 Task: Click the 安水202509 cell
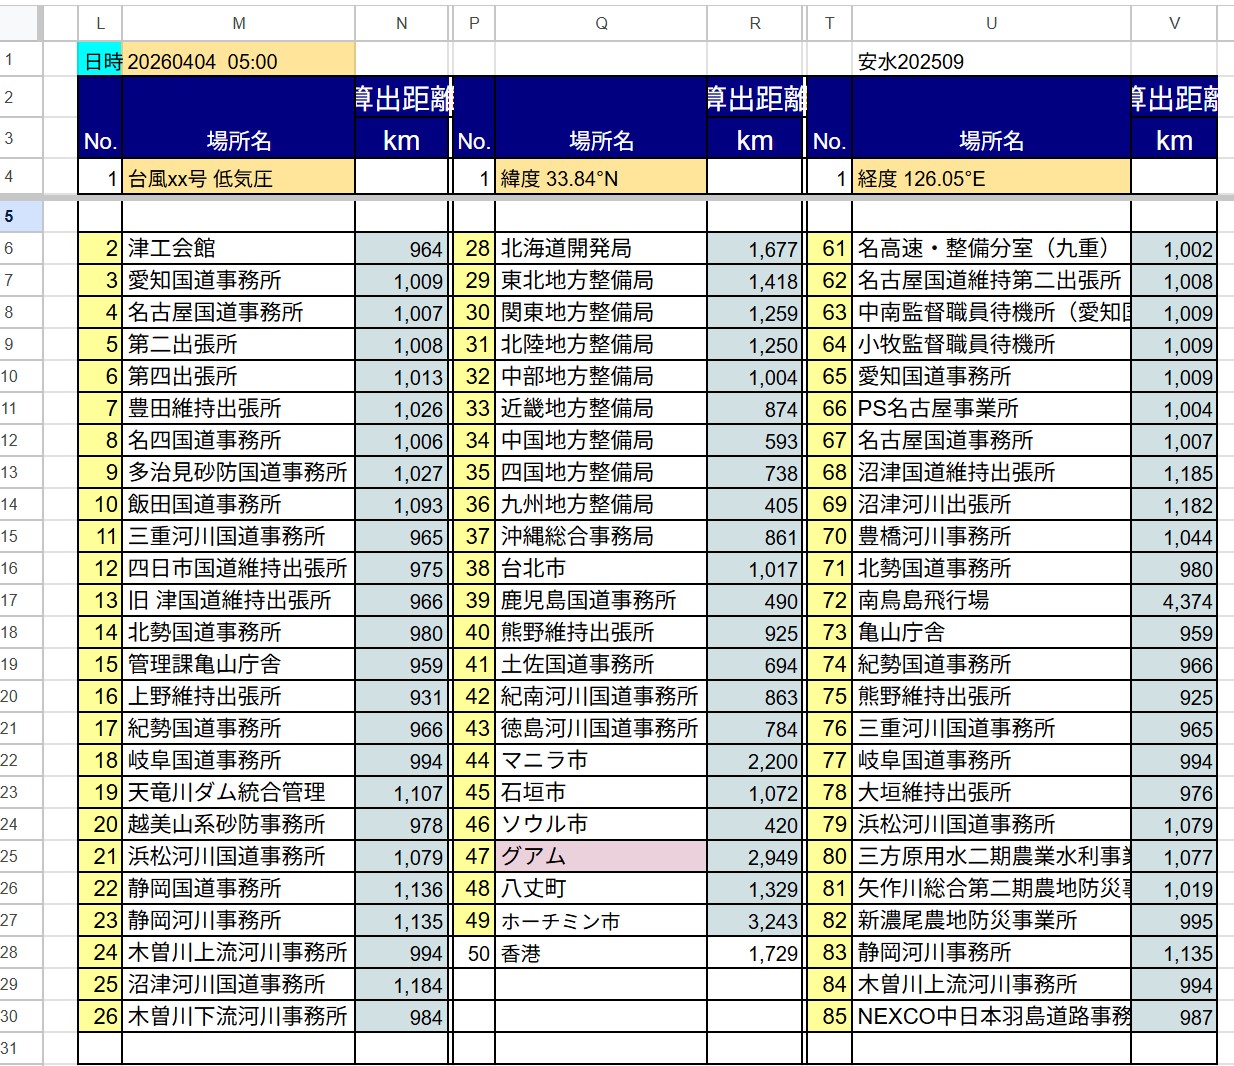click(x=991, y=61)
